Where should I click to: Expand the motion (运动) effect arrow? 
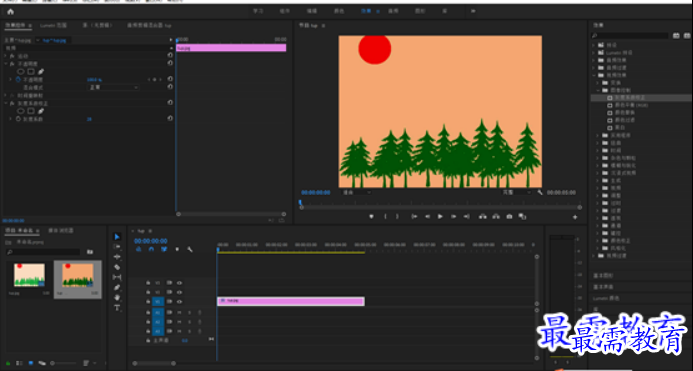[5, 56]
